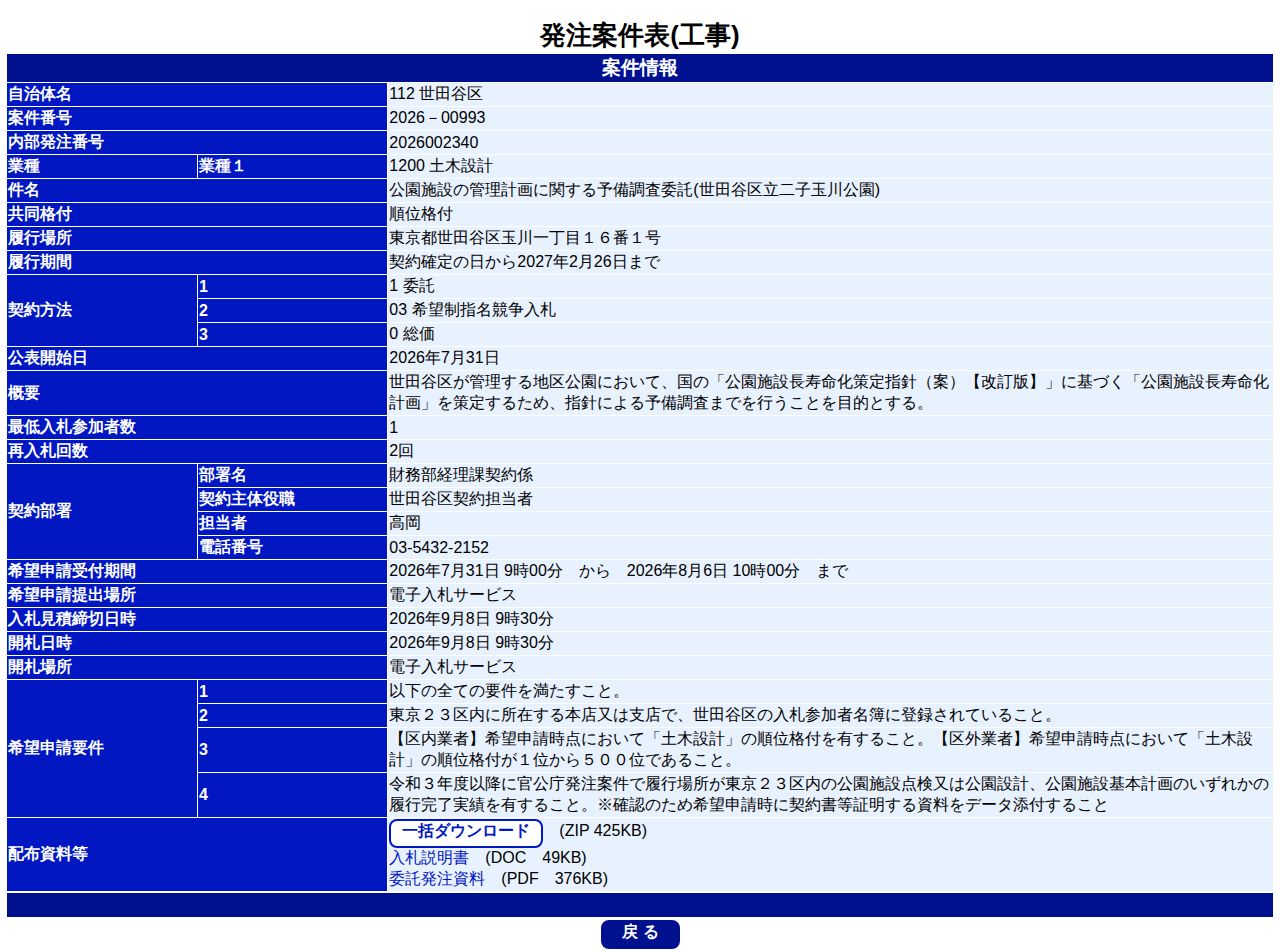Click the 案件番号 label cell
The image size is (1280, 951).
(x=197, y=118)
